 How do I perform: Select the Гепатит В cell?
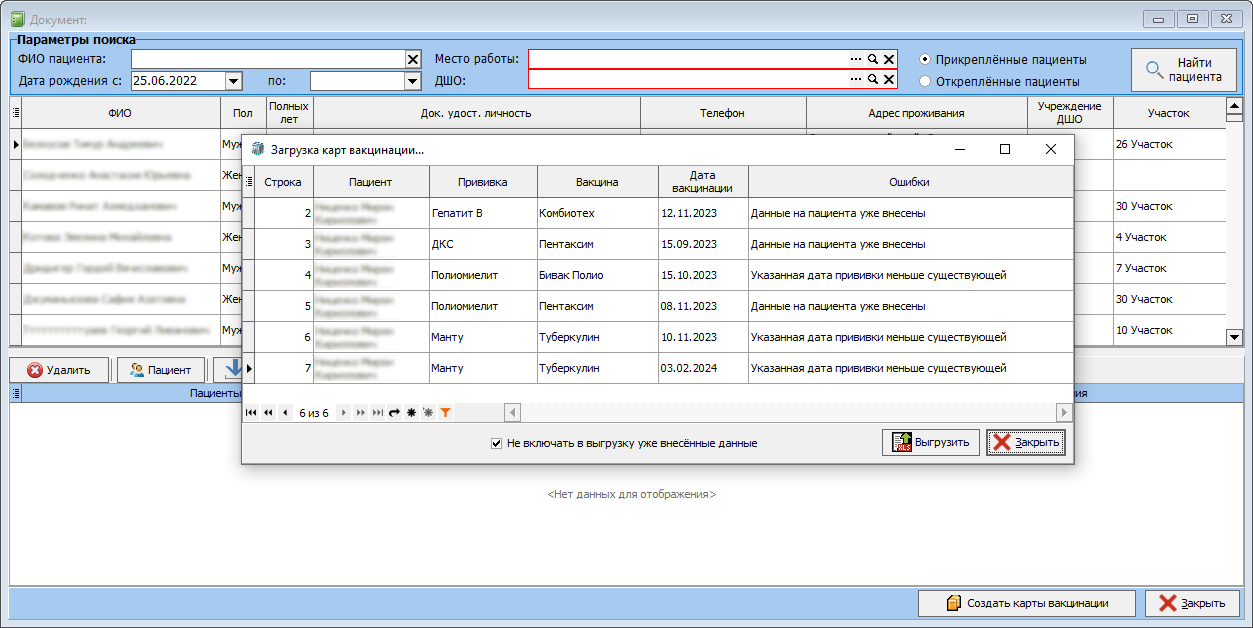coord(483,213)
